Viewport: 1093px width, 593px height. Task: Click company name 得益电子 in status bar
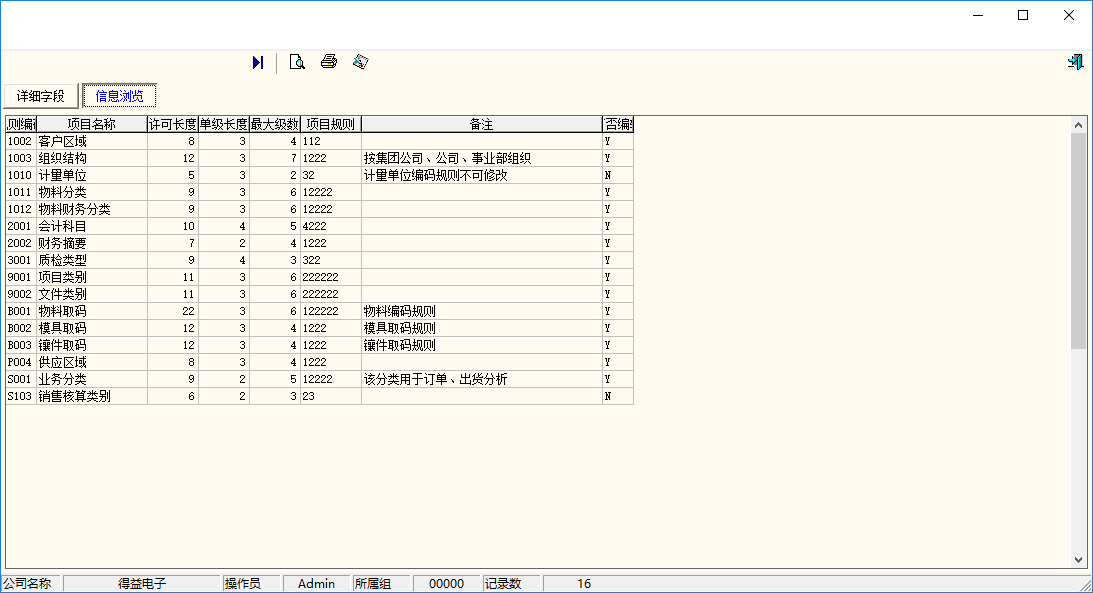tap(142, 584)
